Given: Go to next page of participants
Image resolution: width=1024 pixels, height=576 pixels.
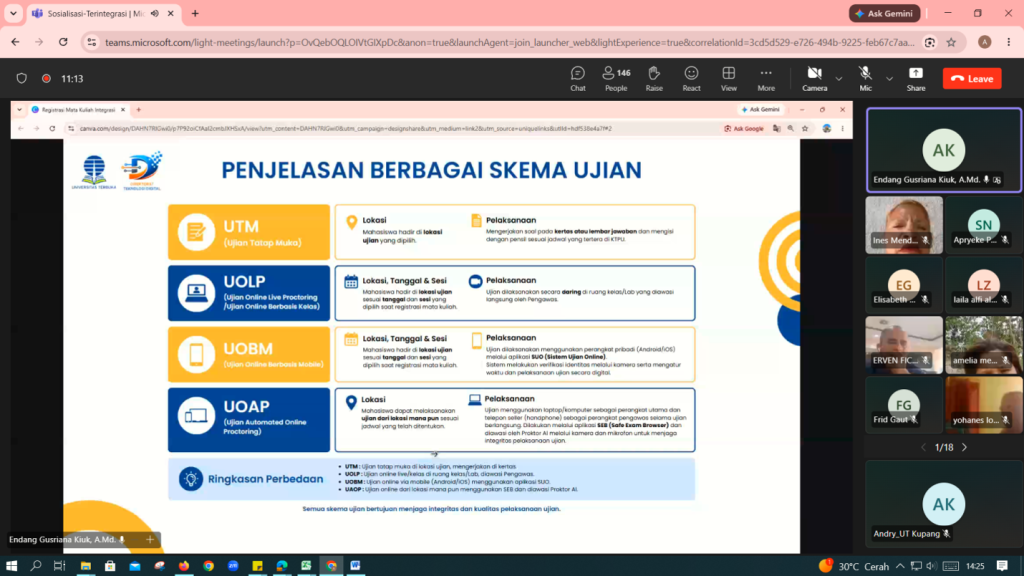Looking at the screenshot, I should coord(965,447).
